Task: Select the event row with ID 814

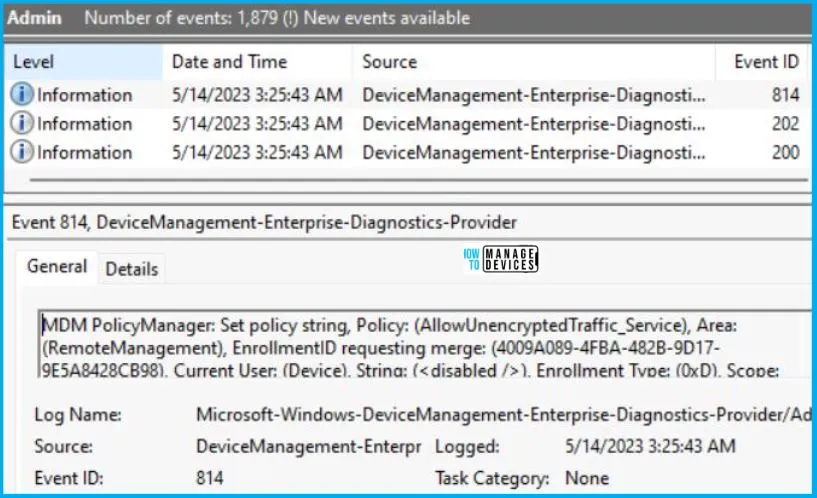Action: pos(407,95)
